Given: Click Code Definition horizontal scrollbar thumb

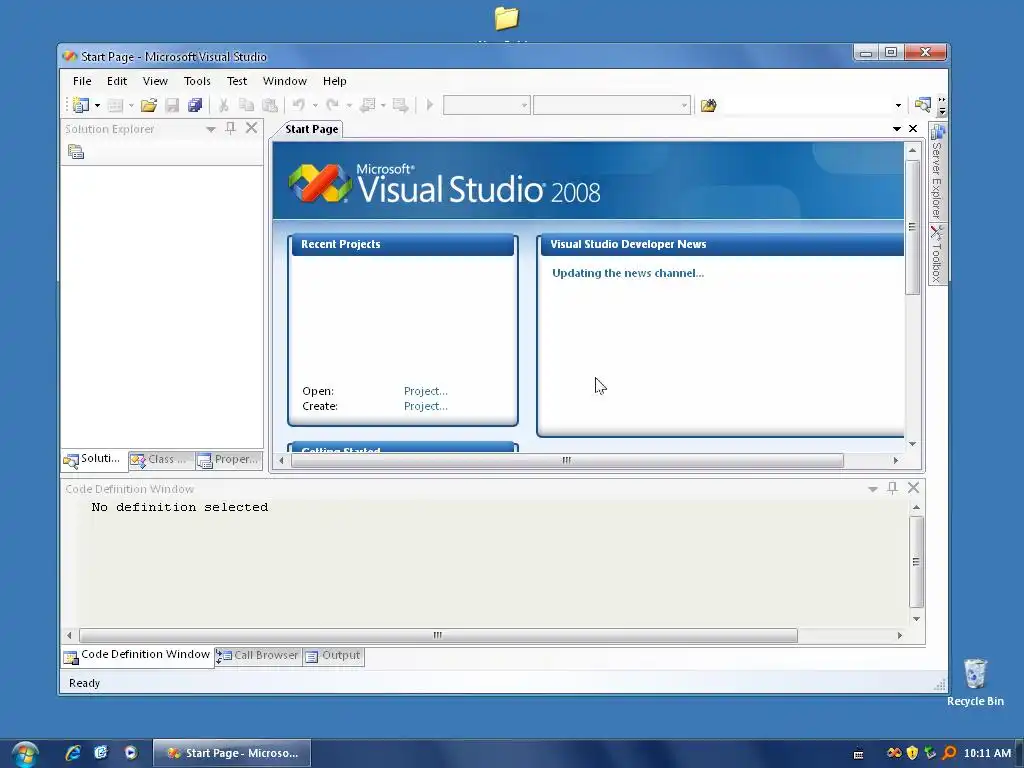Looking at the screenshot, I should (438, 635).
